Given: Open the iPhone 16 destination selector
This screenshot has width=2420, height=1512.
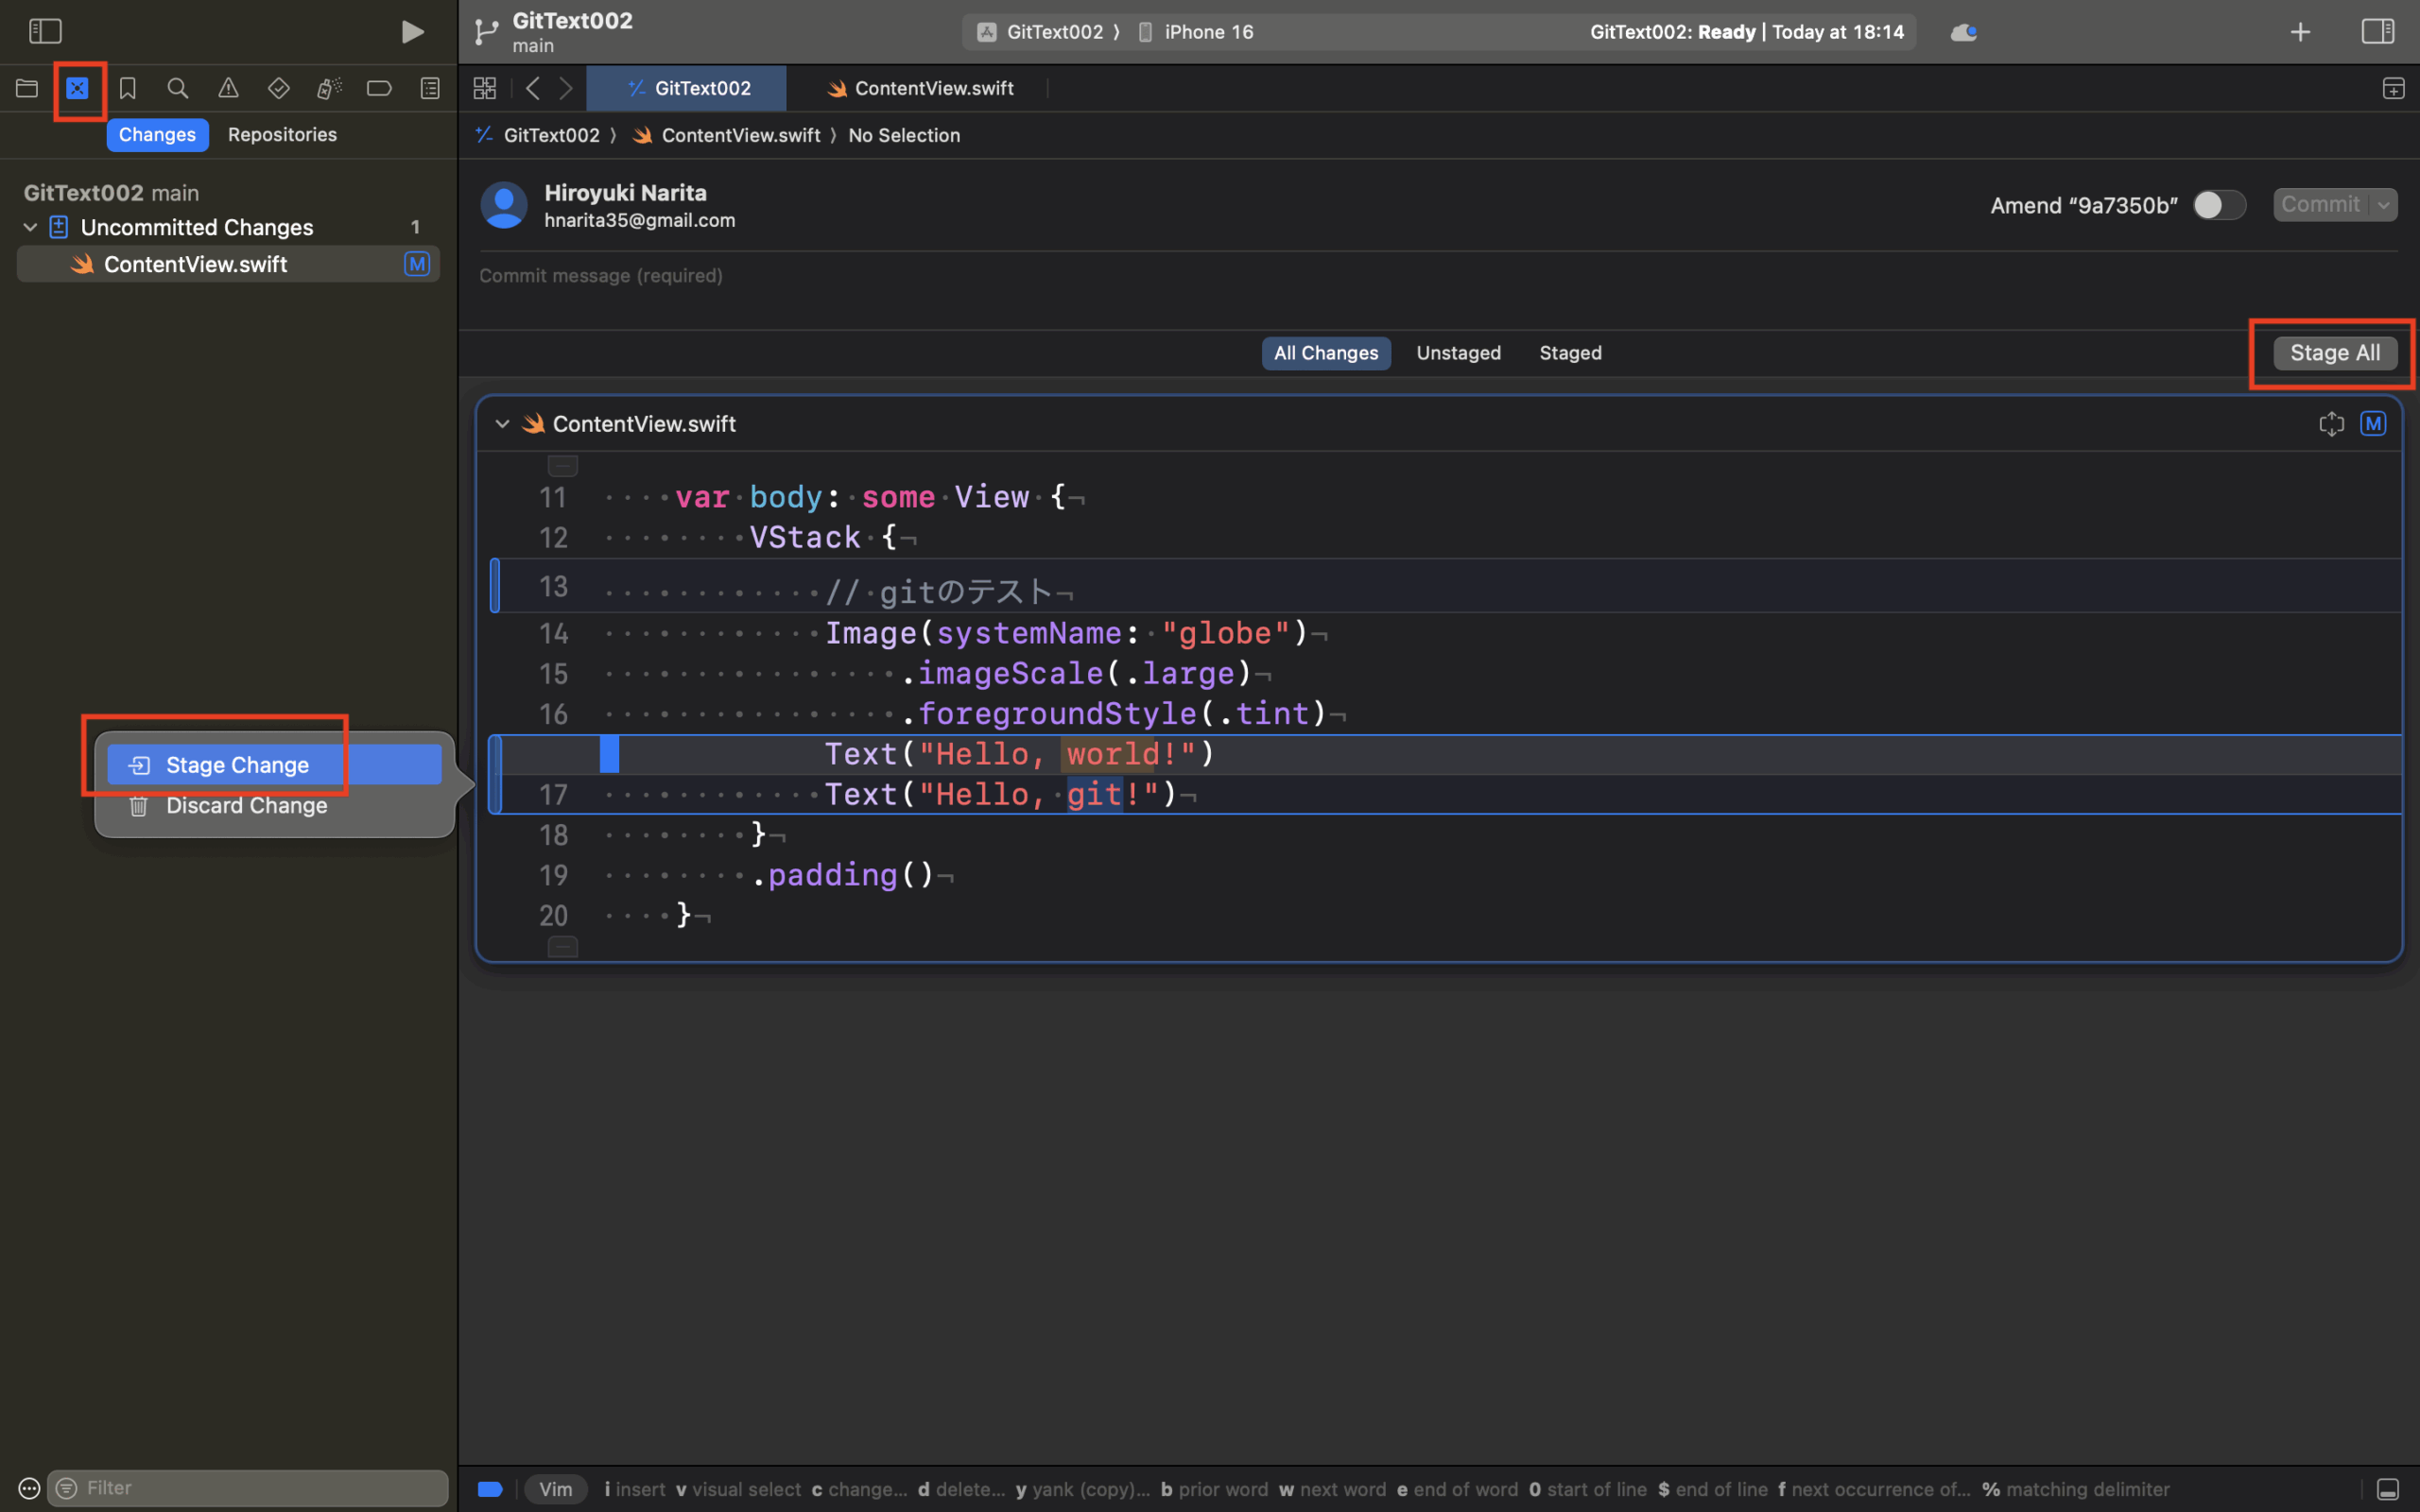Looking at the screenshot, I should click(x=1196, y=32).
